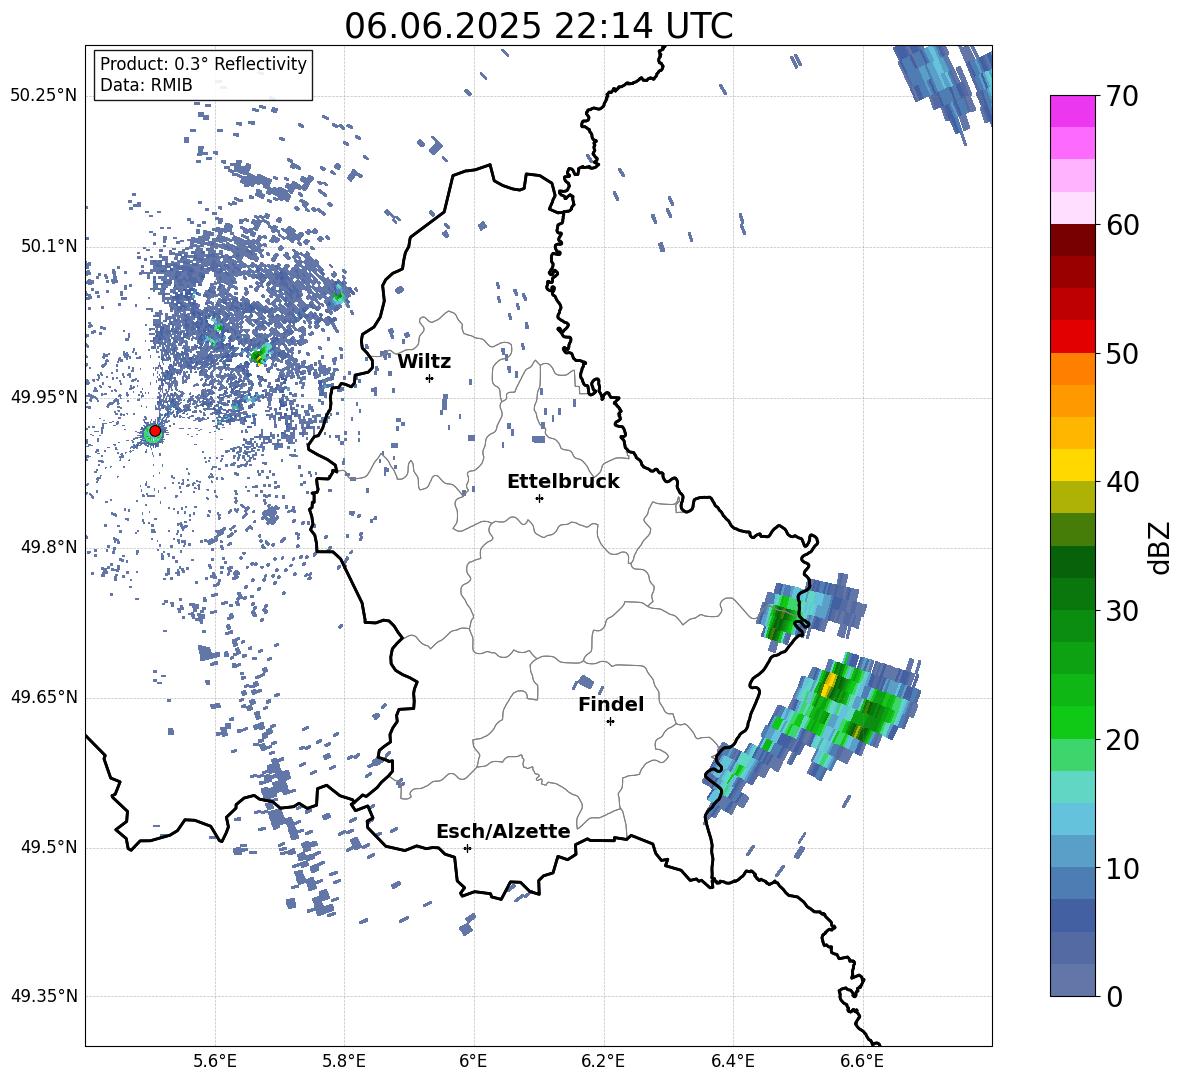Click the red radar site marker
Viewport: 1184px width, 1081px height.
[155, 431]
